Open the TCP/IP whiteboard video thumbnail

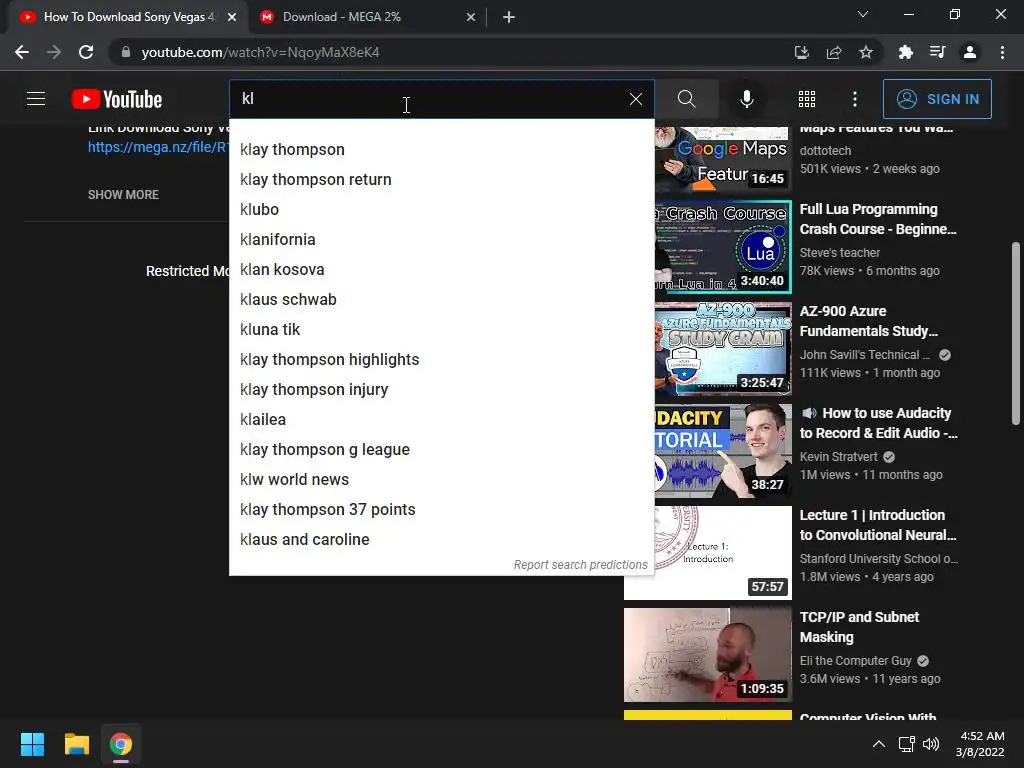tap(708, 655)
